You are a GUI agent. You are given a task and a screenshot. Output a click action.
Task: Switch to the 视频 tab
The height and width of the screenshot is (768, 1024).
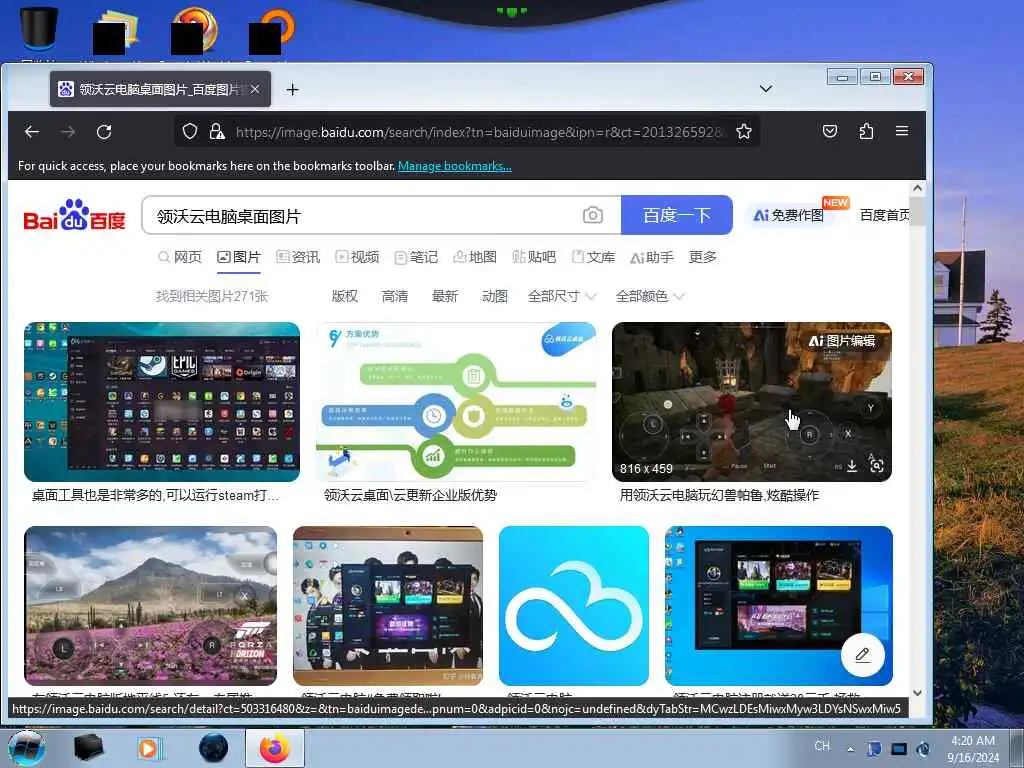(x=357, y=257)
